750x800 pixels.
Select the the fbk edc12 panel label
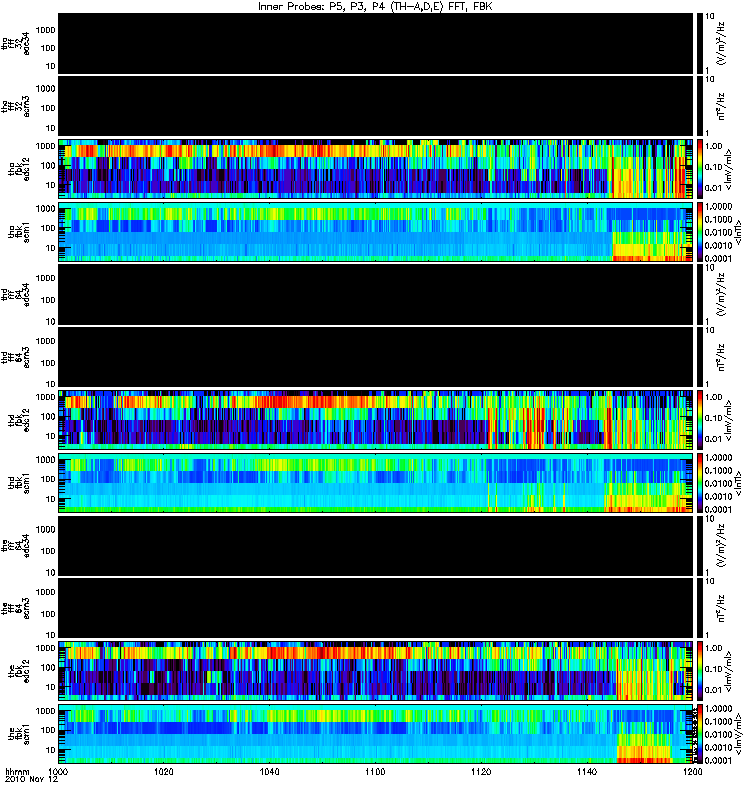[19, 671]
